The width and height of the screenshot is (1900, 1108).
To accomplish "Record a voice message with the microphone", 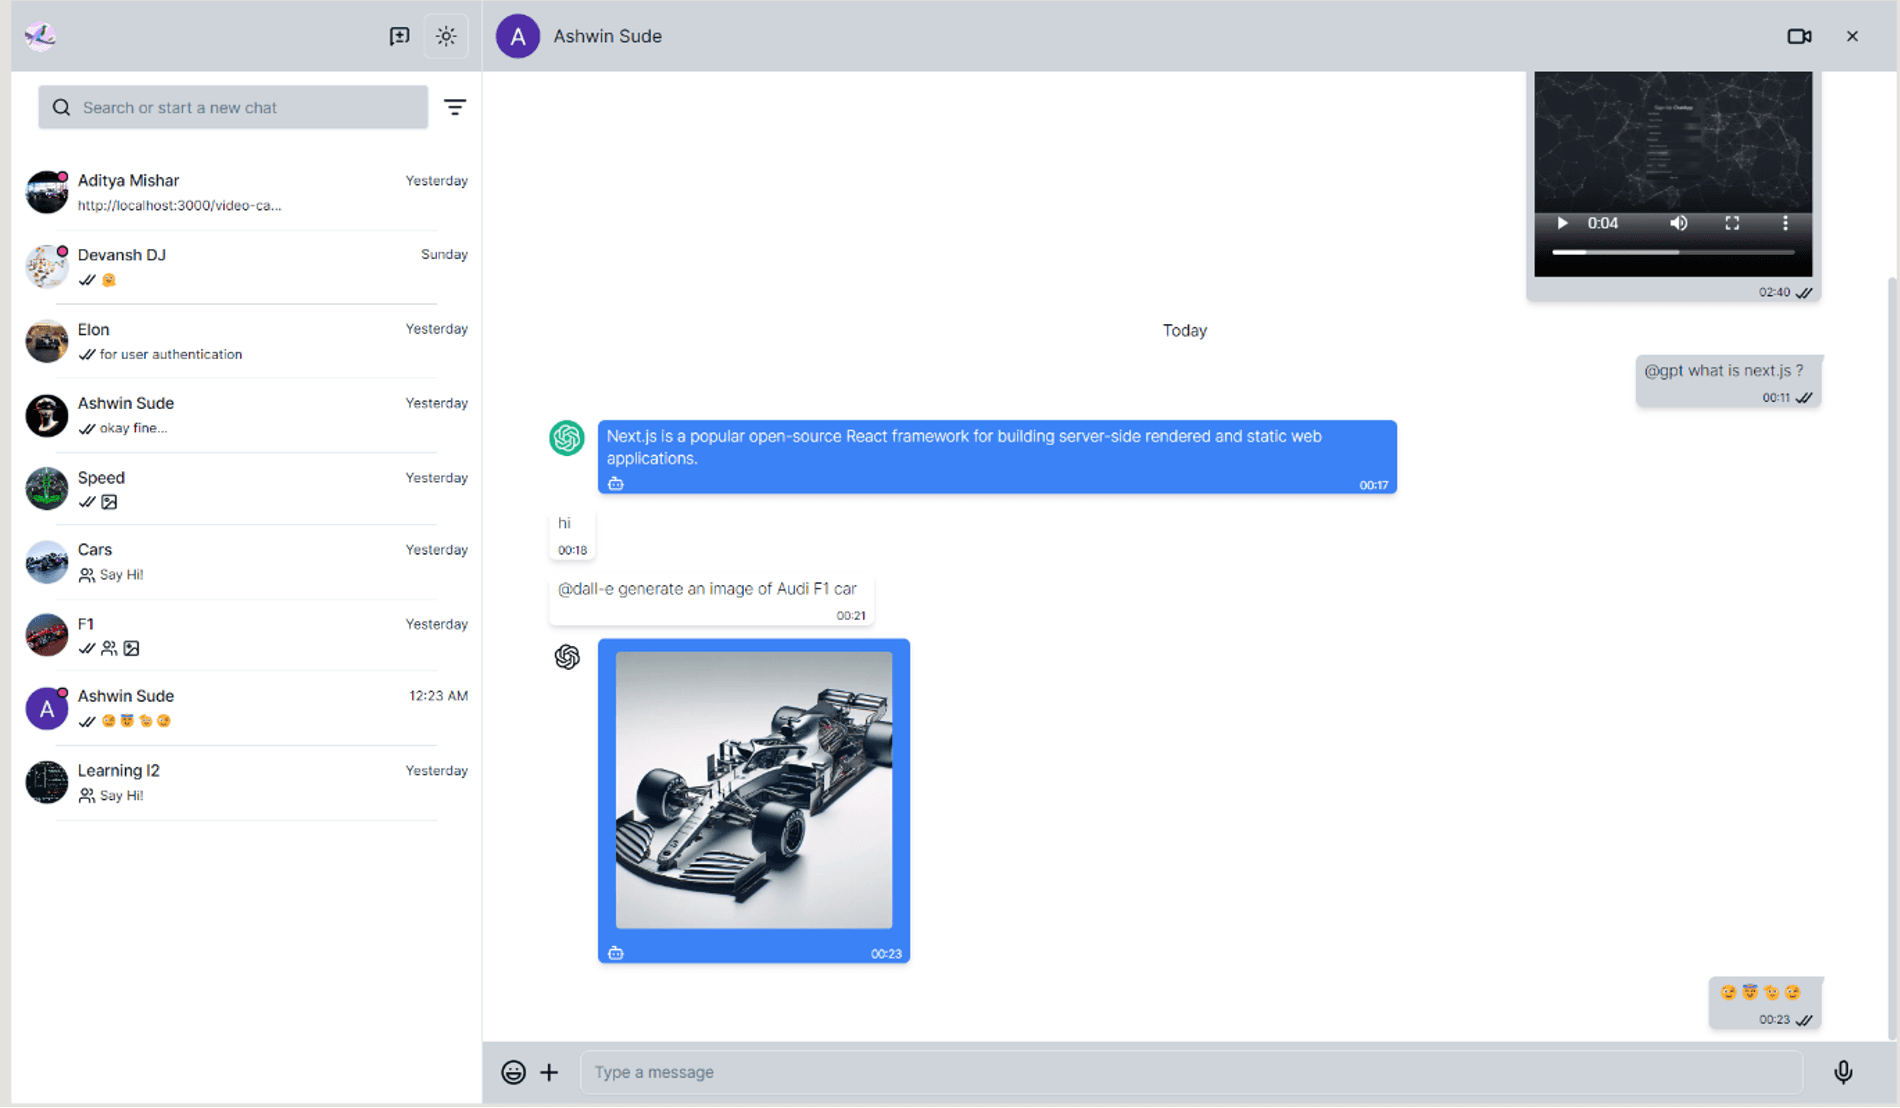I will pos(1842,1071).
